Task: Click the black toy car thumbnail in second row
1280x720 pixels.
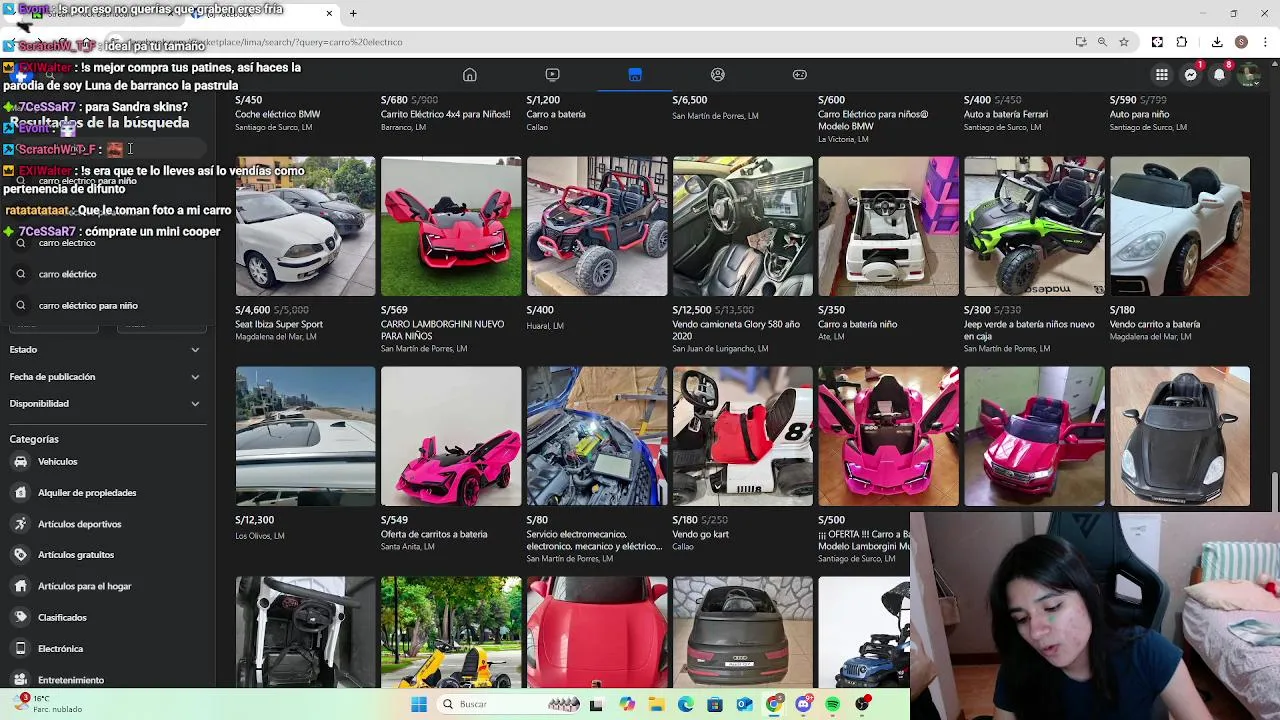Action: click(1180, 436)
